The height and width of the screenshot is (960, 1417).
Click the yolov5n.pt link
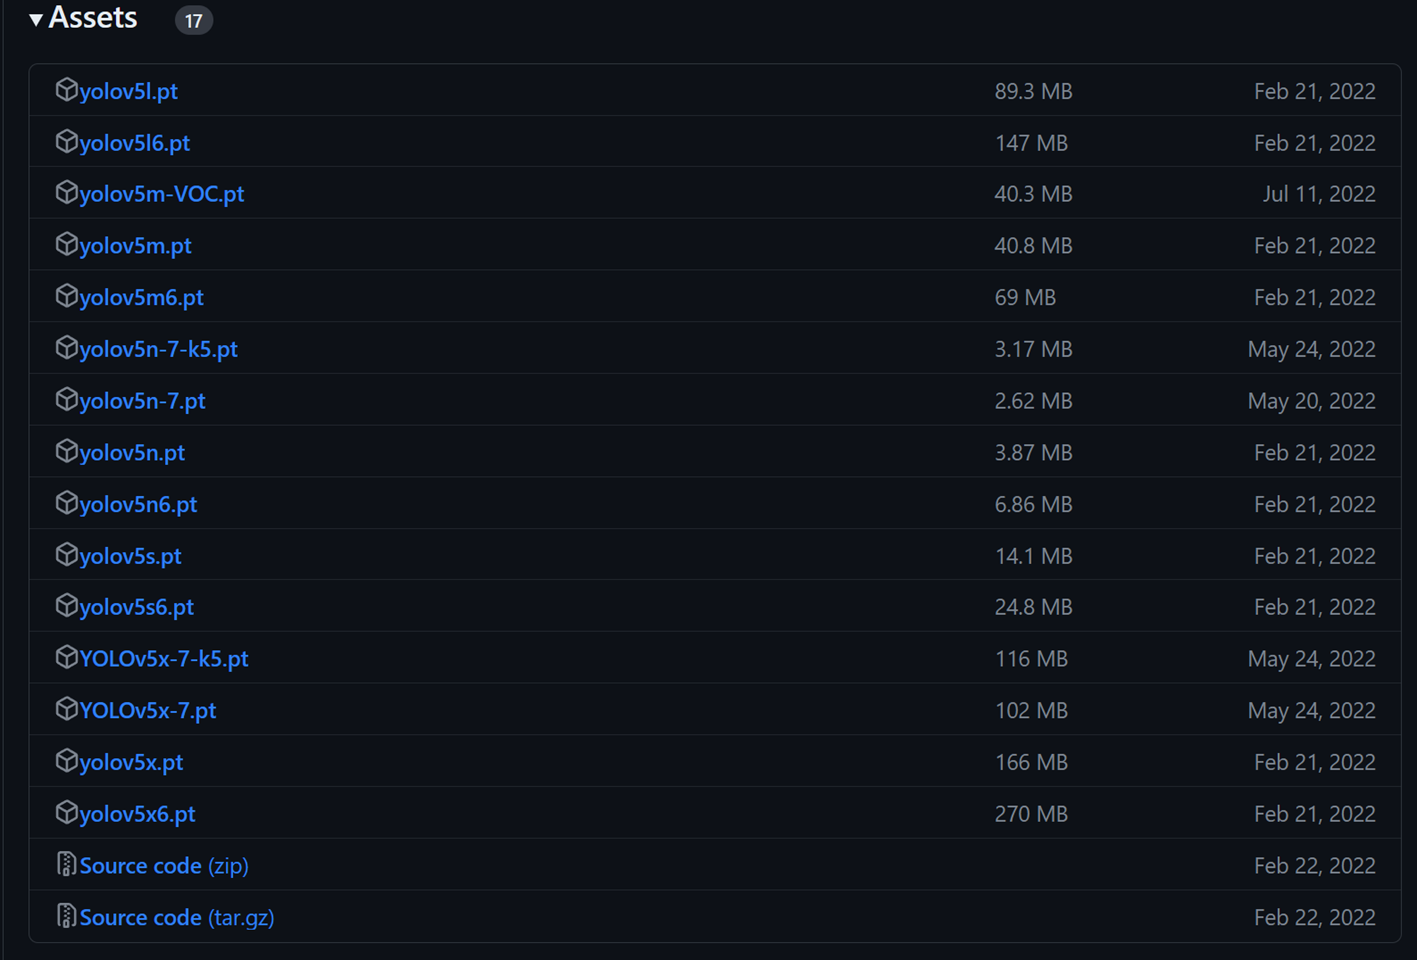pos(133,453)
